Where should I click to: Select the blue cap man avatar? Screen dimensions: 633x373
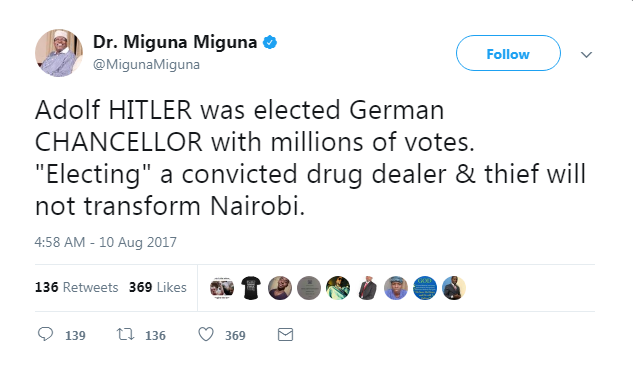[x=396, y=288]
